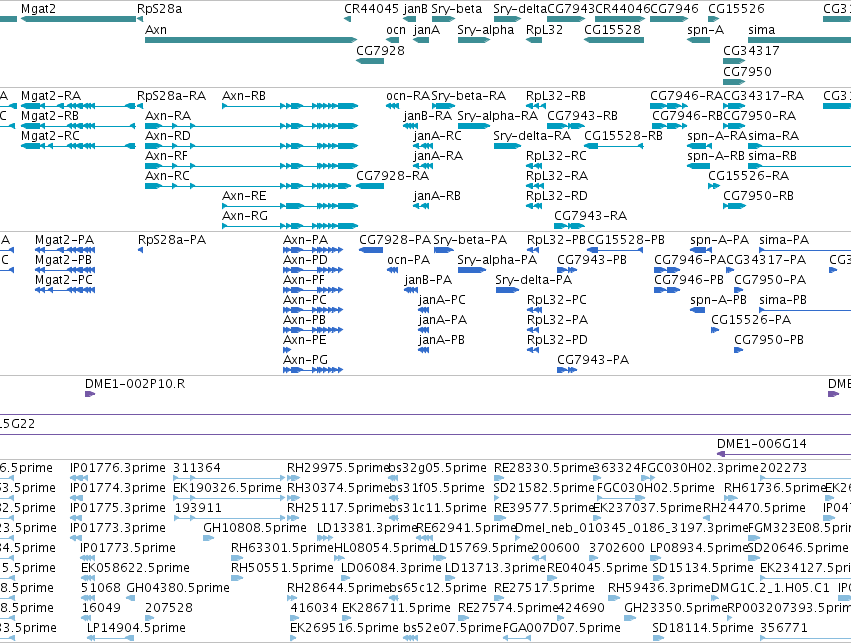Select the CG15528 gene label
The height and width of the screenshot is (643, 851).
[612, 30]
